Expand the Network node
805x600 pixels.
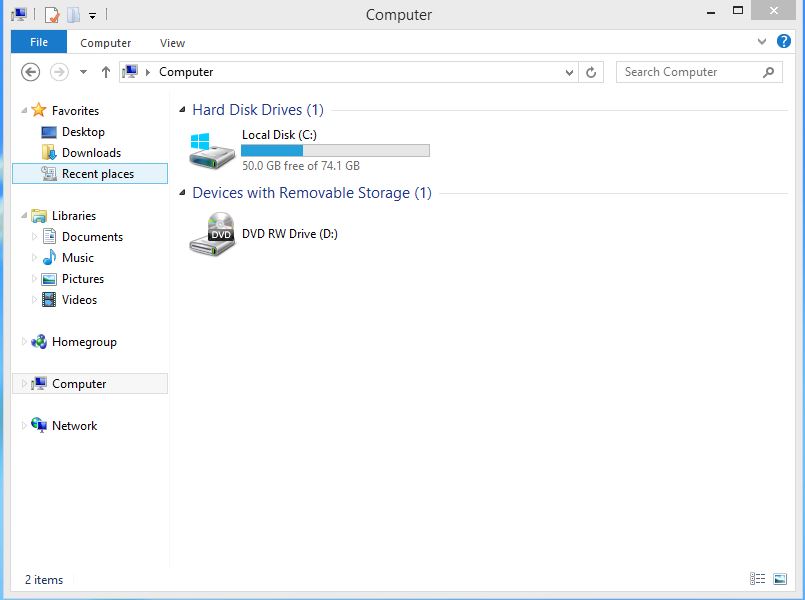coord(24,425)
